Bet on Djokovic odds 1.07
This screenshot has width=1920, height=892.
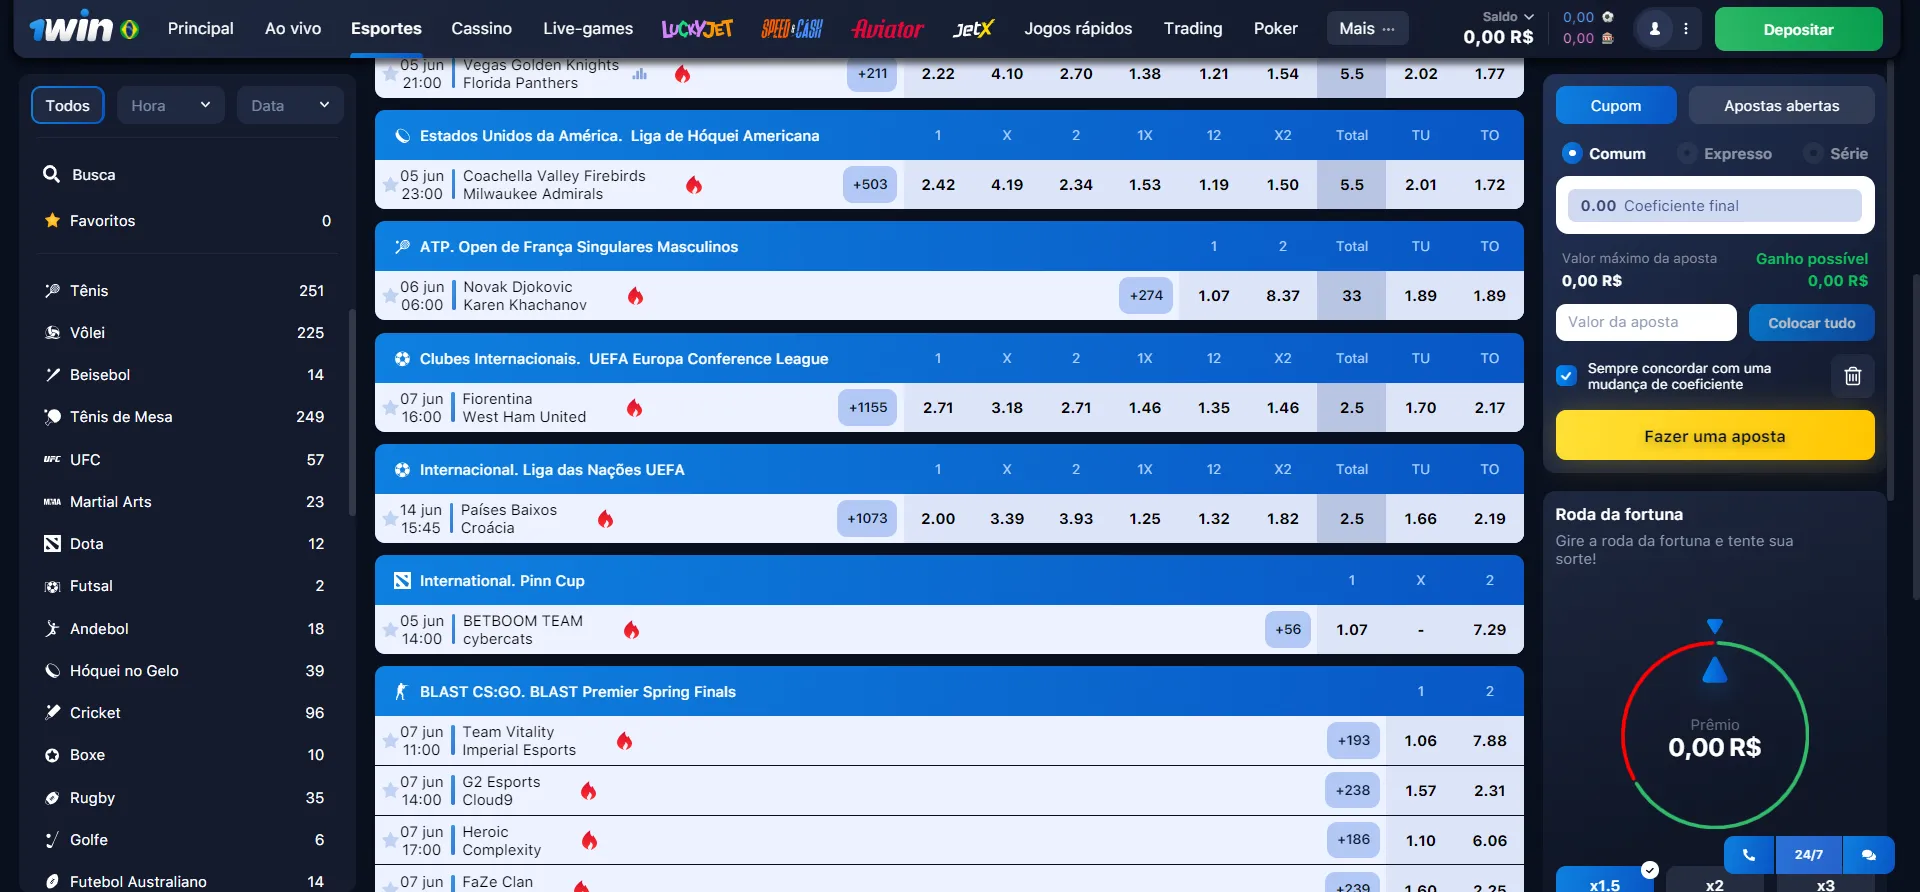(1213, 296)
